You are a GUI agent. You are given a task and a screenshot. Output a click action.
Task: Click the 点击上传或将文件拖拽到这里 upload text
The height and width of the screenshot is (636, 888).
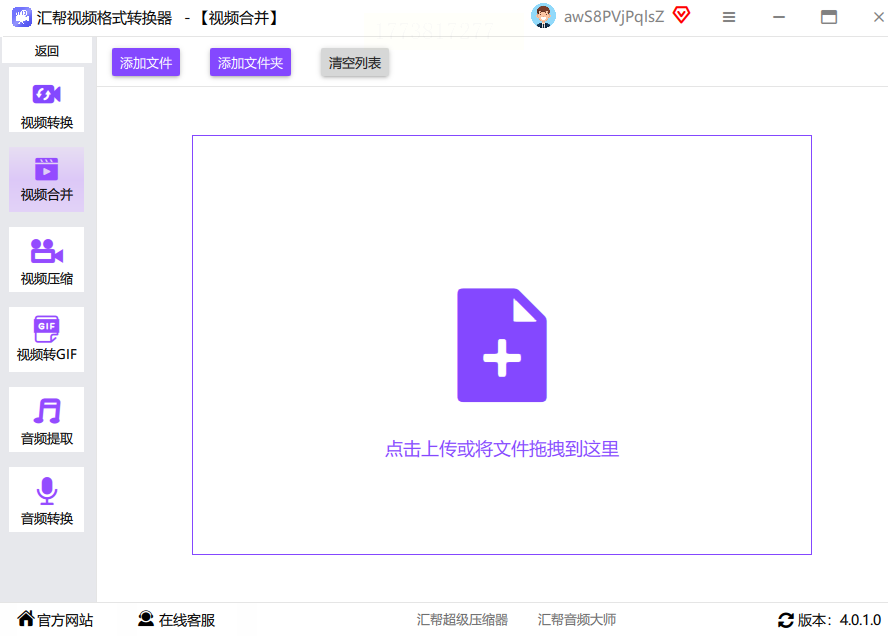click(502, 449)
